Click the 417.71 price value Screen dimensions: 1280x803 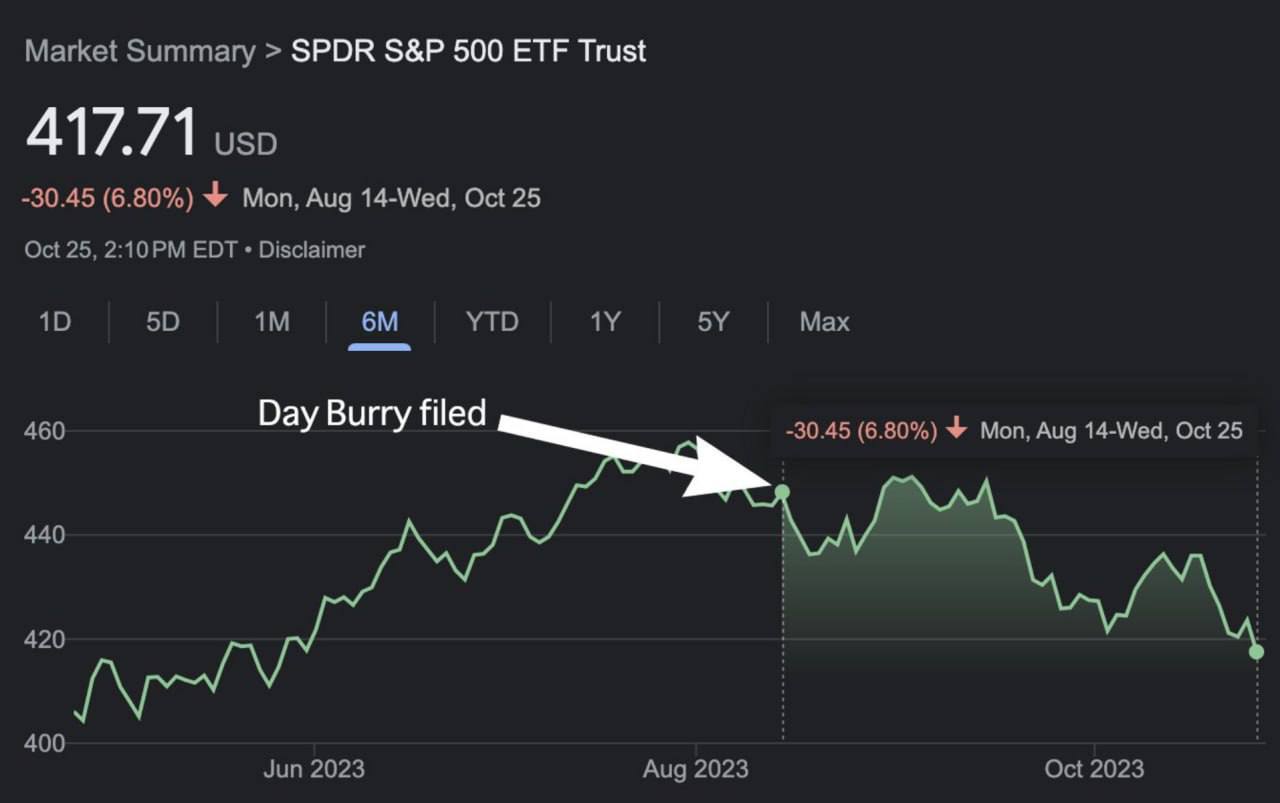click(x=112, y=132)
